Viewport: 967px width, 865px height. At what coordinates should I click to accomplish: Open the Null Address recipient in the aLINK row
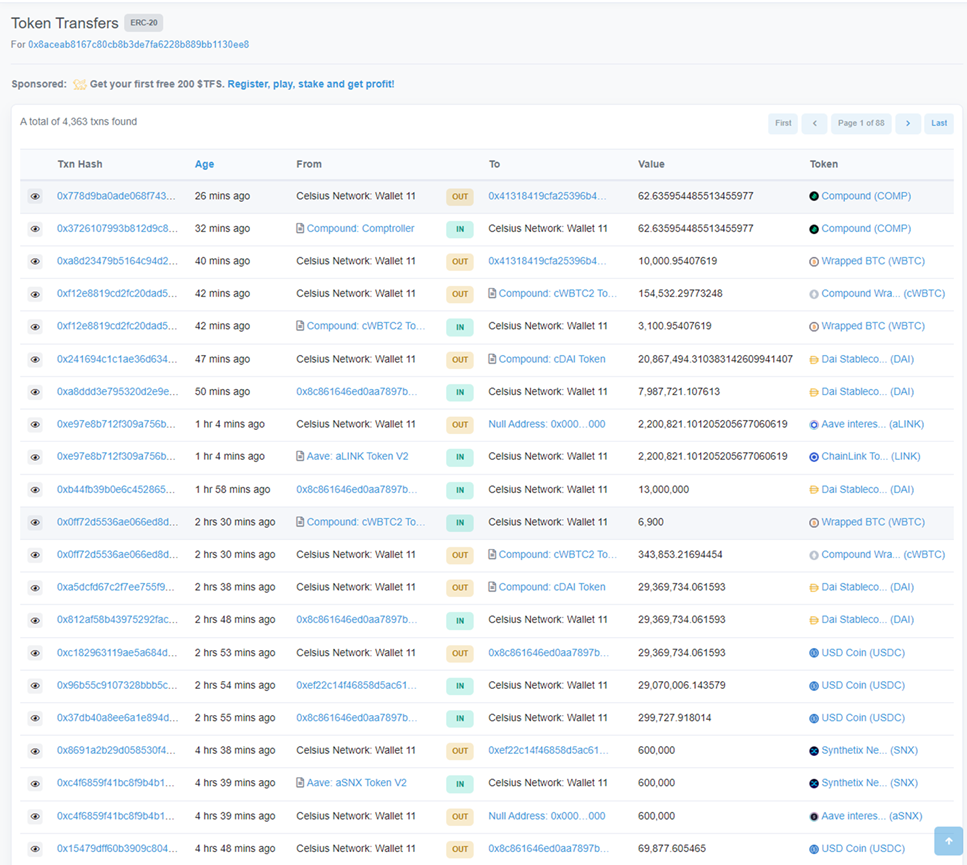547,424
